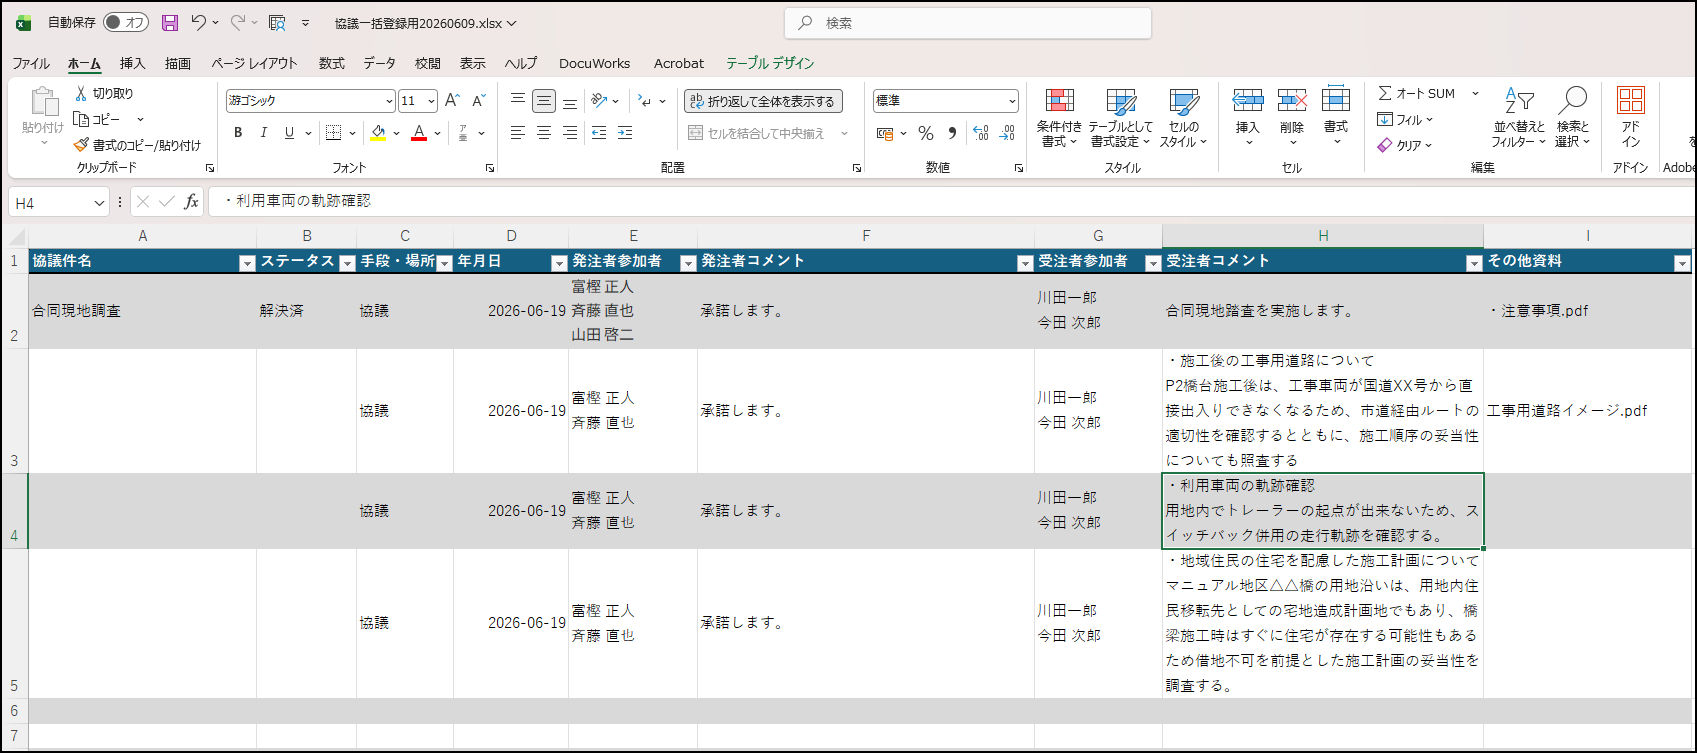Open Find and Select (検索と選択)
1697x753 pixels.
tap(1572, 118)
